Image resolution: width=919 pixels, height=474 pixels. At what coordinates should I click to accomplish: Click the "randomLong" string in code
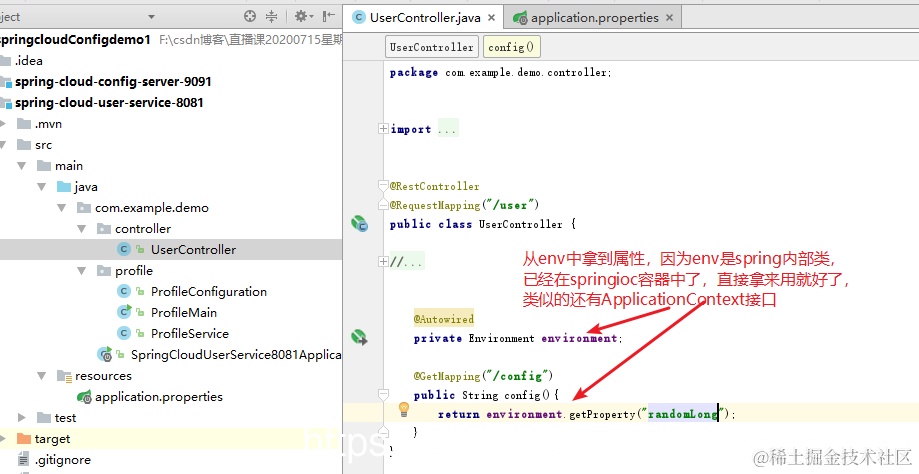[x=683, y=414]
